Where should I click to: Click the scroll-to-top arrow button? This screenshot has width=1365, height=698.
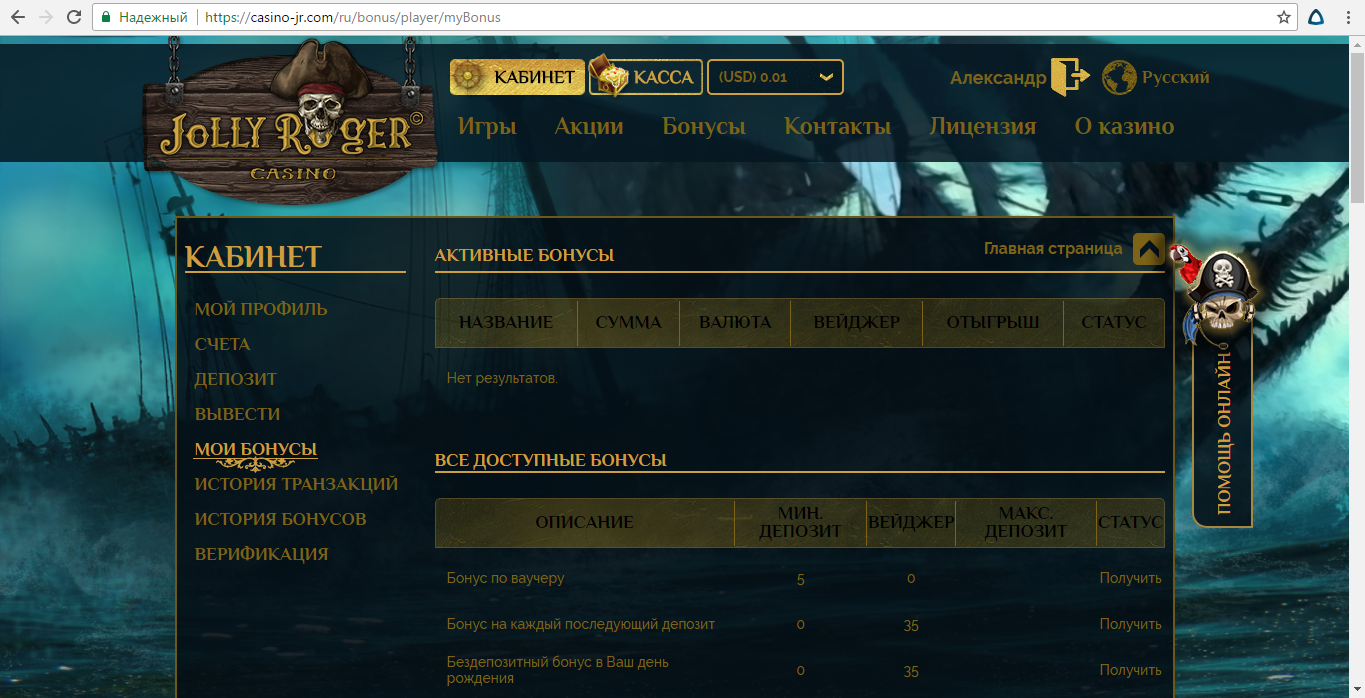coord(1147,249)
